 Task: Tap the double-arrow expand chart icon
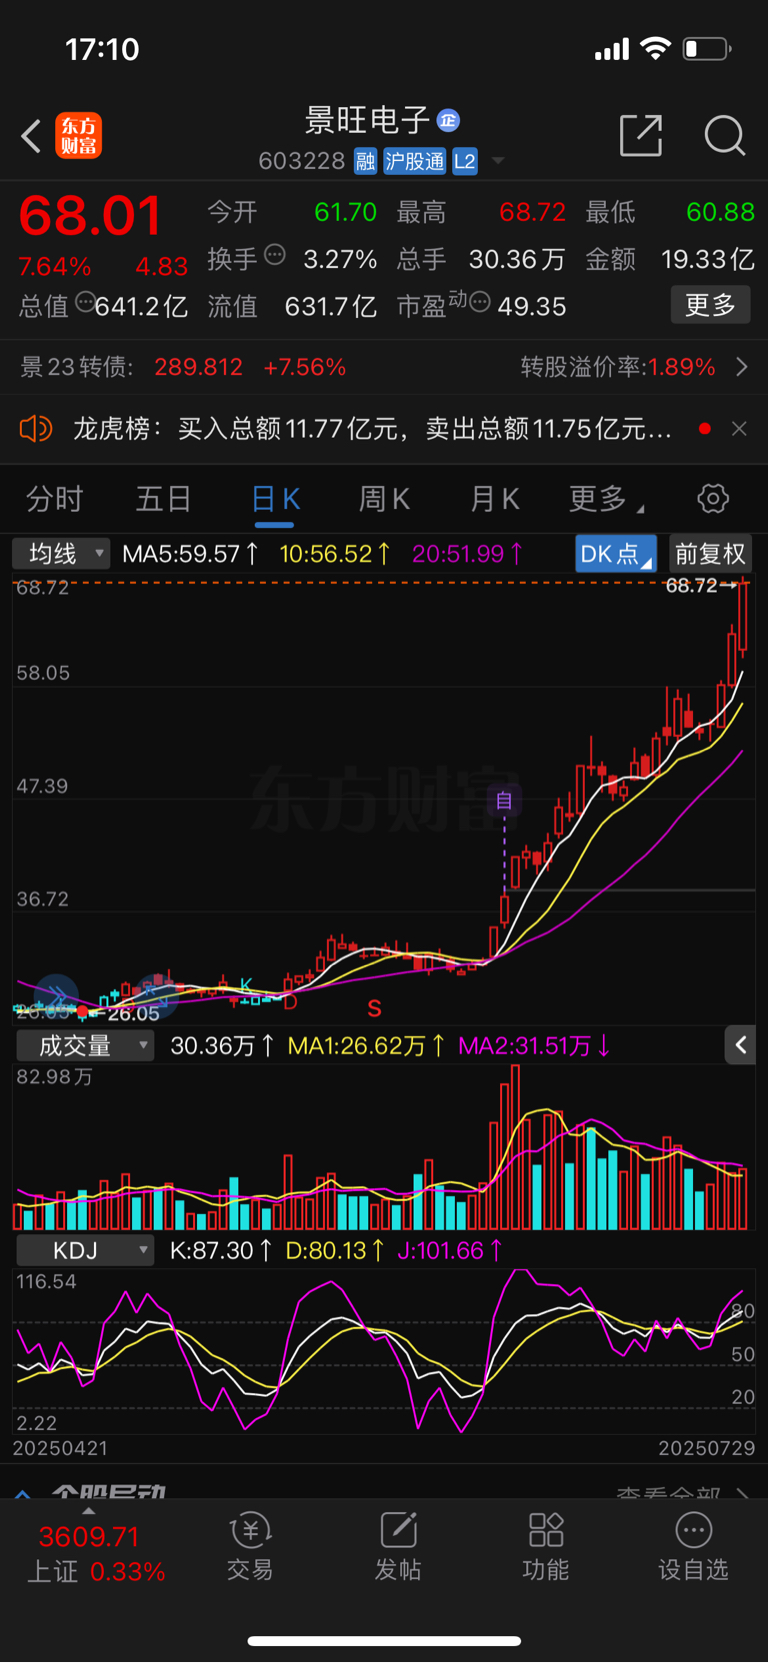click(56, 996)
